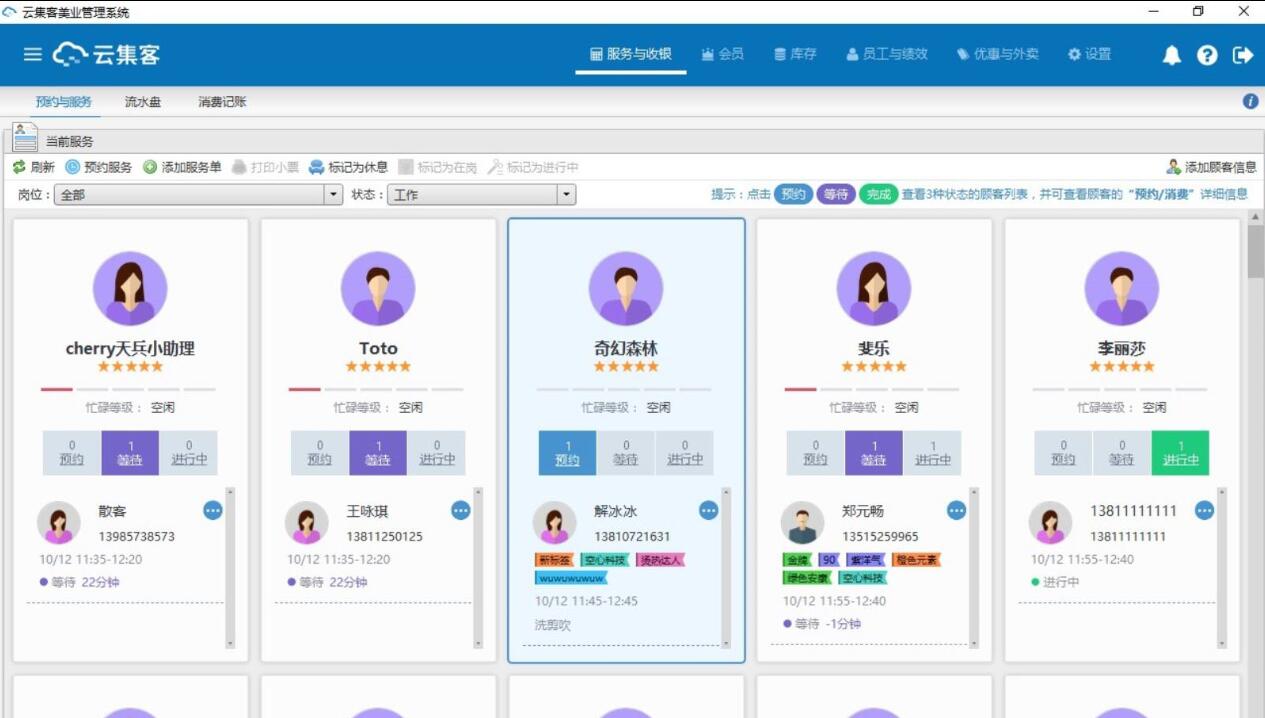1265x718 pixels.
Task: Click the avatar of customer 13811111111
Action: coord(1050,523)
